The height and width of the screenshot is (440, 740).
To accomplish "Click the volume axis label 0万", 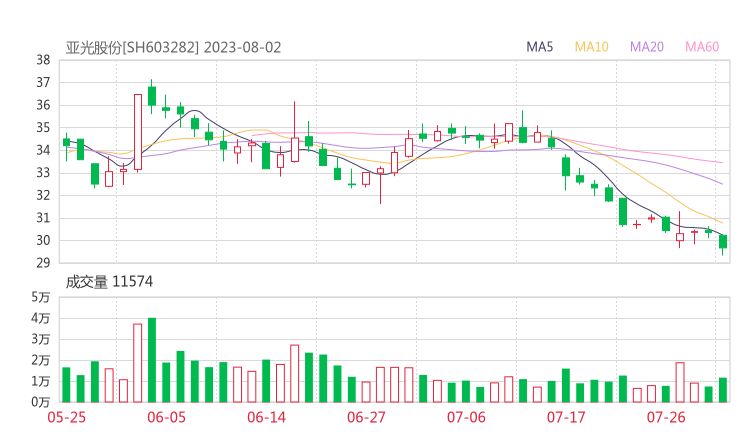I will [x=41, y=403].
